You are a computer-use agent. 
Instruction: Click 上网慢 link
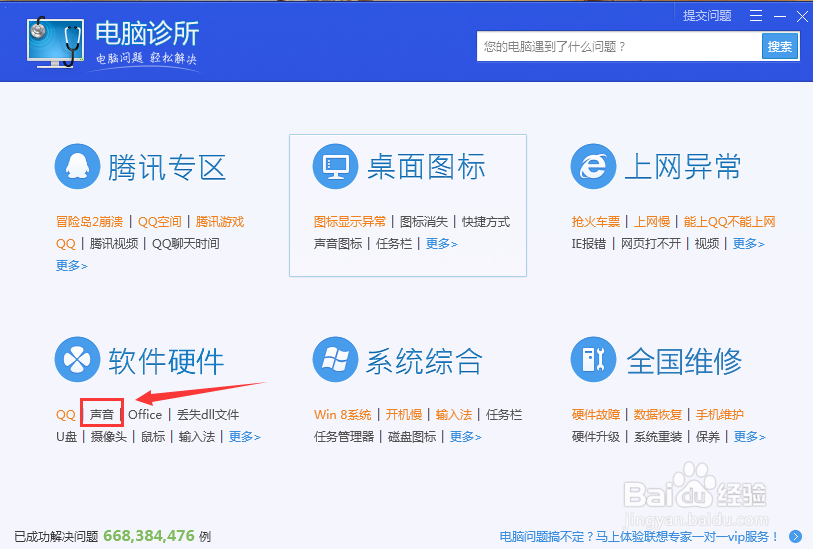652,222
